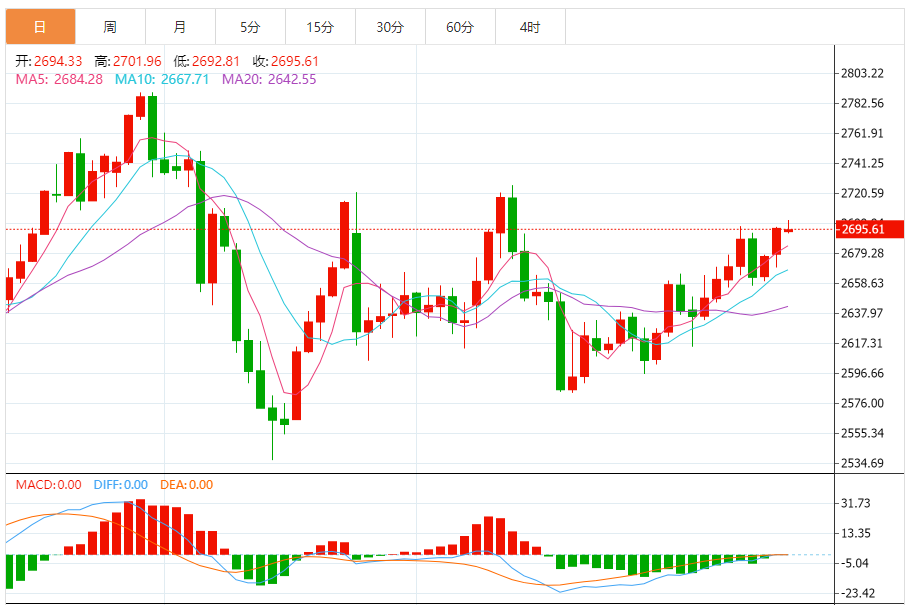
Task: Click the 2761.91 price axis label
Action: (862, 134)
